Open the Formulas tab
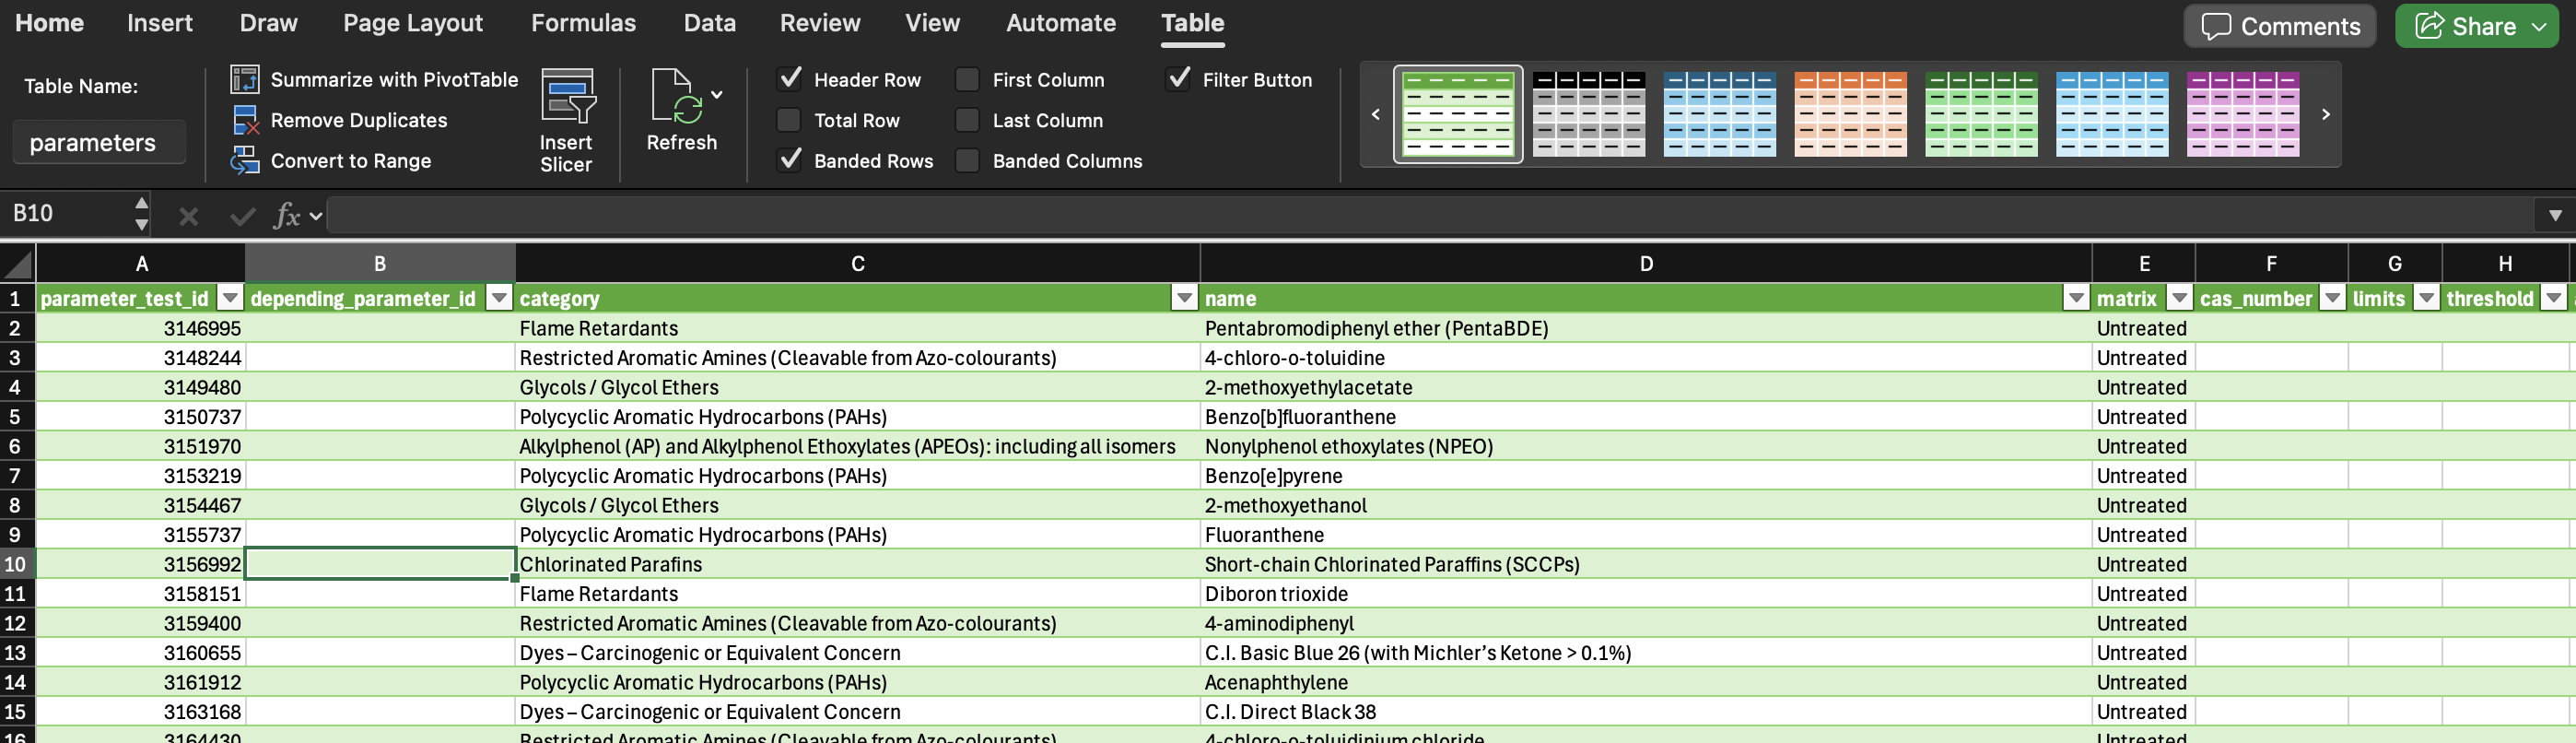Image resolution: width=2576 pixels, height=743 pixels. pos(583,23)
